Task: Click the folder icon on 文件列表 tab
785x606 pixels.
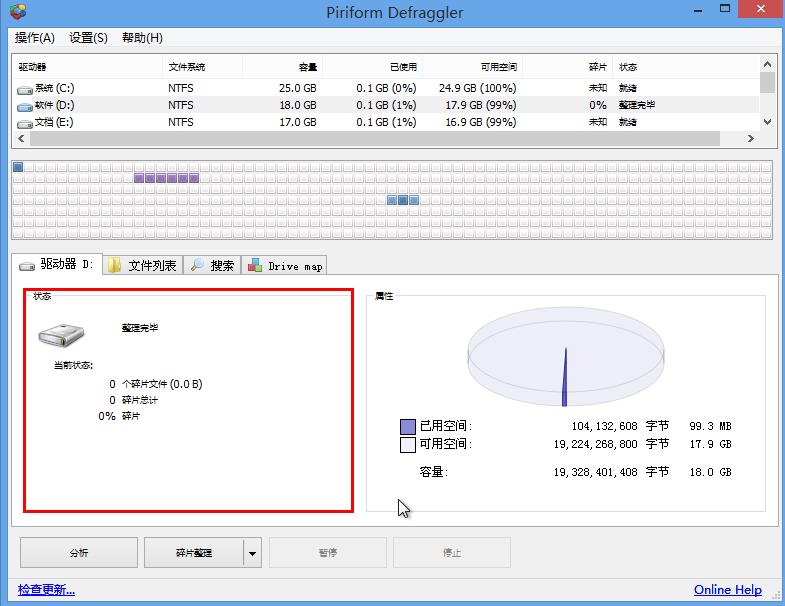Action: pos(115,265)
